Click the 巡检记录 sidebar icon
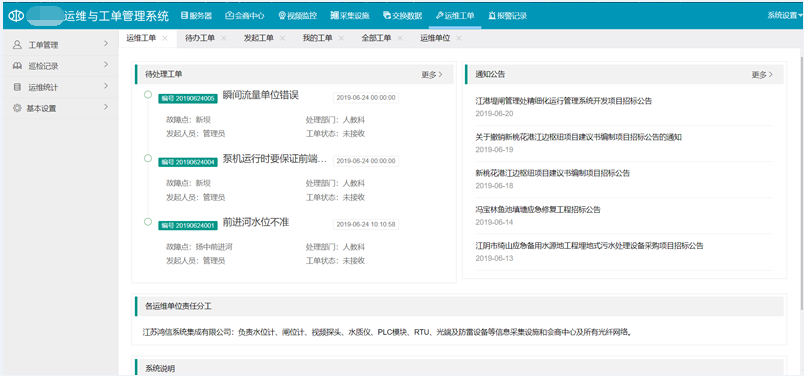804x376 pixels. (x=17, y=66)
